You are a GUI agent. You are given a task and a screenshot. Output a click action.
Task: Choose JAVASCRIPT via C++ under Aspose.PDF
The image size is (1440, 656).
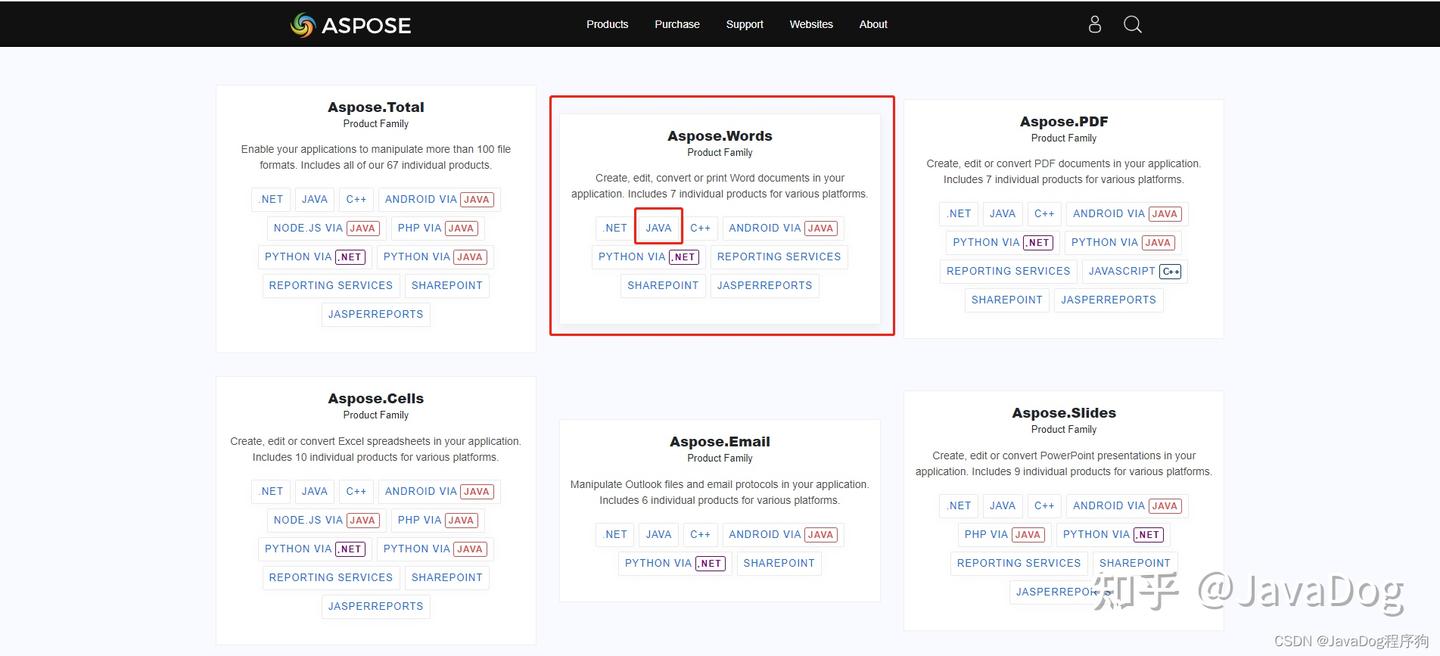(x=1135, y=271)
